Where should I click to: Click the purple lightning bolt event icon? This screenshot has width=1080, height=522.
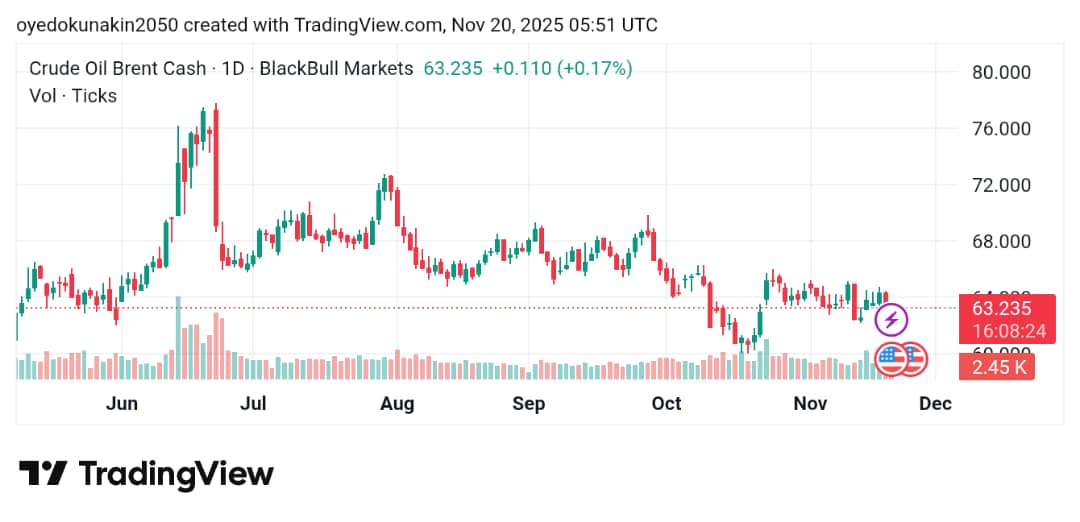pos(892,320)
